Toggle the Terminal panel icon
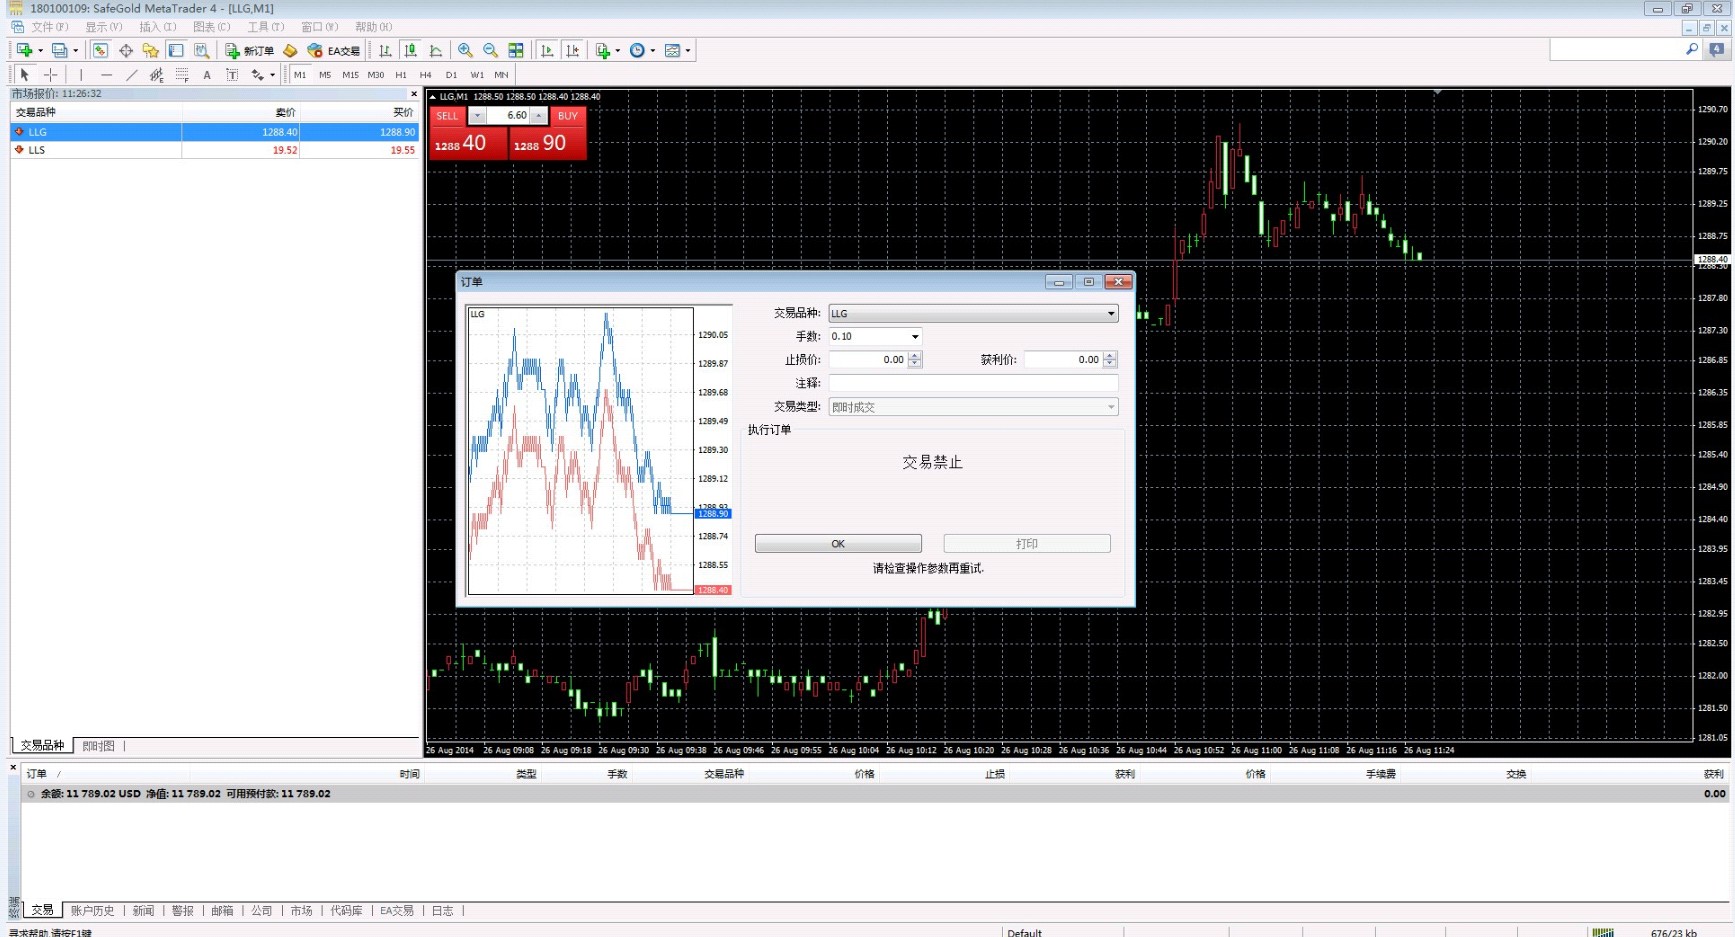Screen dimensions: 1735x937 [x=176, y=50]
